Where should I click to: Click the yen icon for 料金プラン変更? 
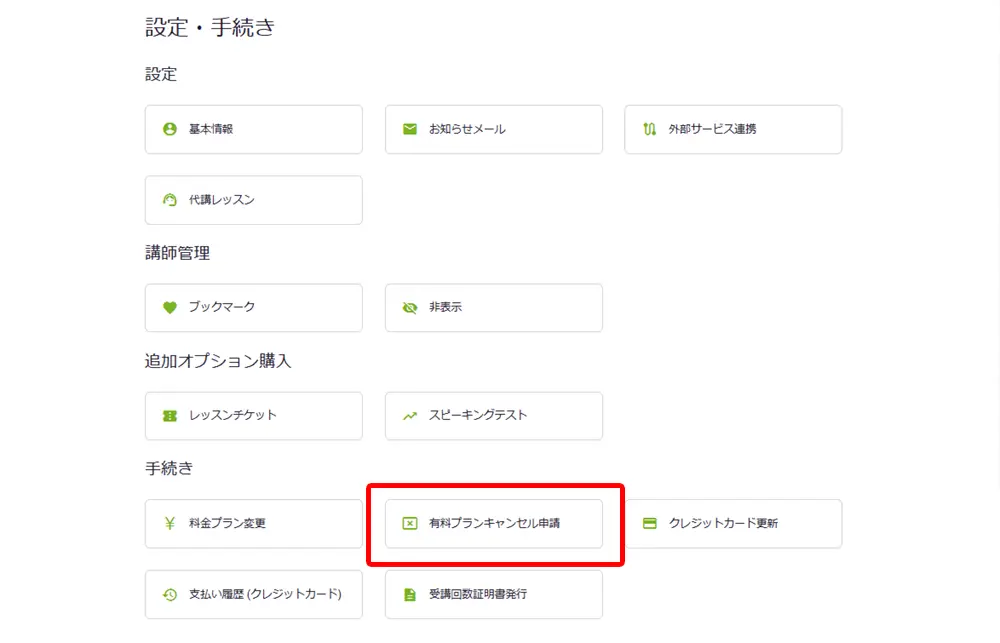coord(170,523)
